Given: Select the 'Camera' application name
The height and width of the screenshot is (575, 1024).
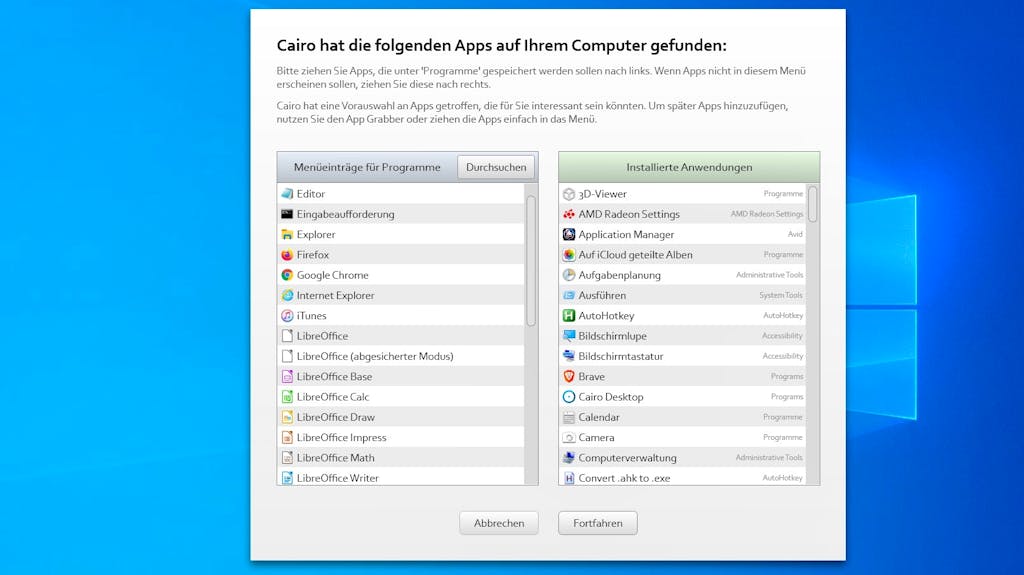Looking at the screenshot, I should tap(596, 437).
